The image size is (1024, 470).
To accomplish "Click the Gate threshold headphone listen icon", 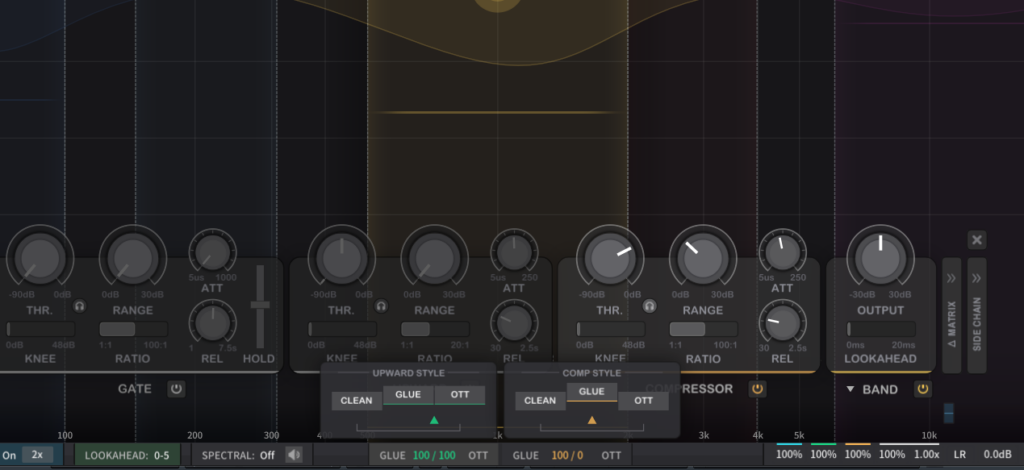I will (x=79, y=307).
